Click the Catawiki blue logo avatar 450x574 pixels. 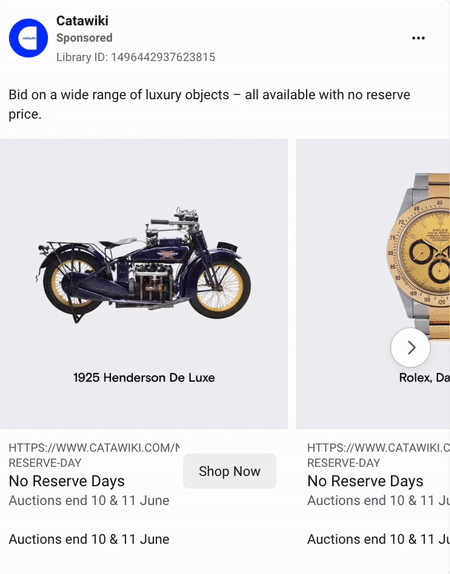point(28,38)
